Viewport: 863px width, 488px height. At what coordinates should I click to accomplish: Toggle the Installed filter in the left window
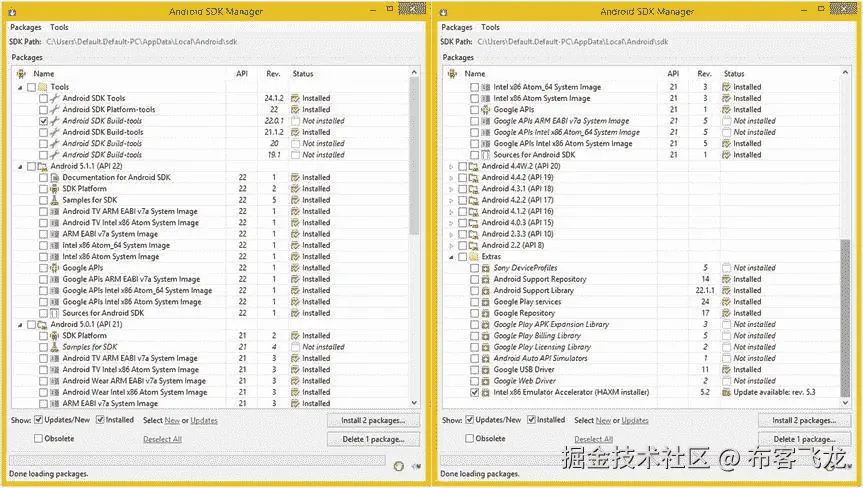pyautogui.click(x=100, y=419)
